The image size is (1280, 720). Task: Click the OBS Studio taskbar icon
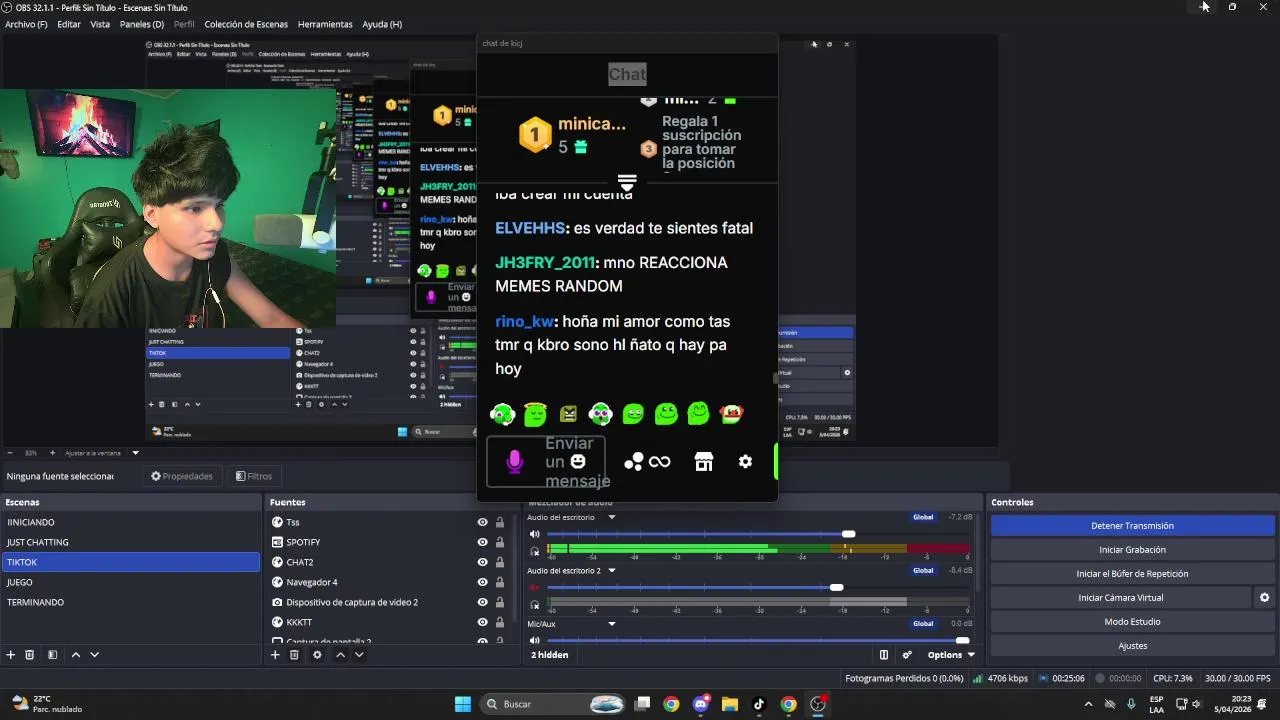[818, 704]
